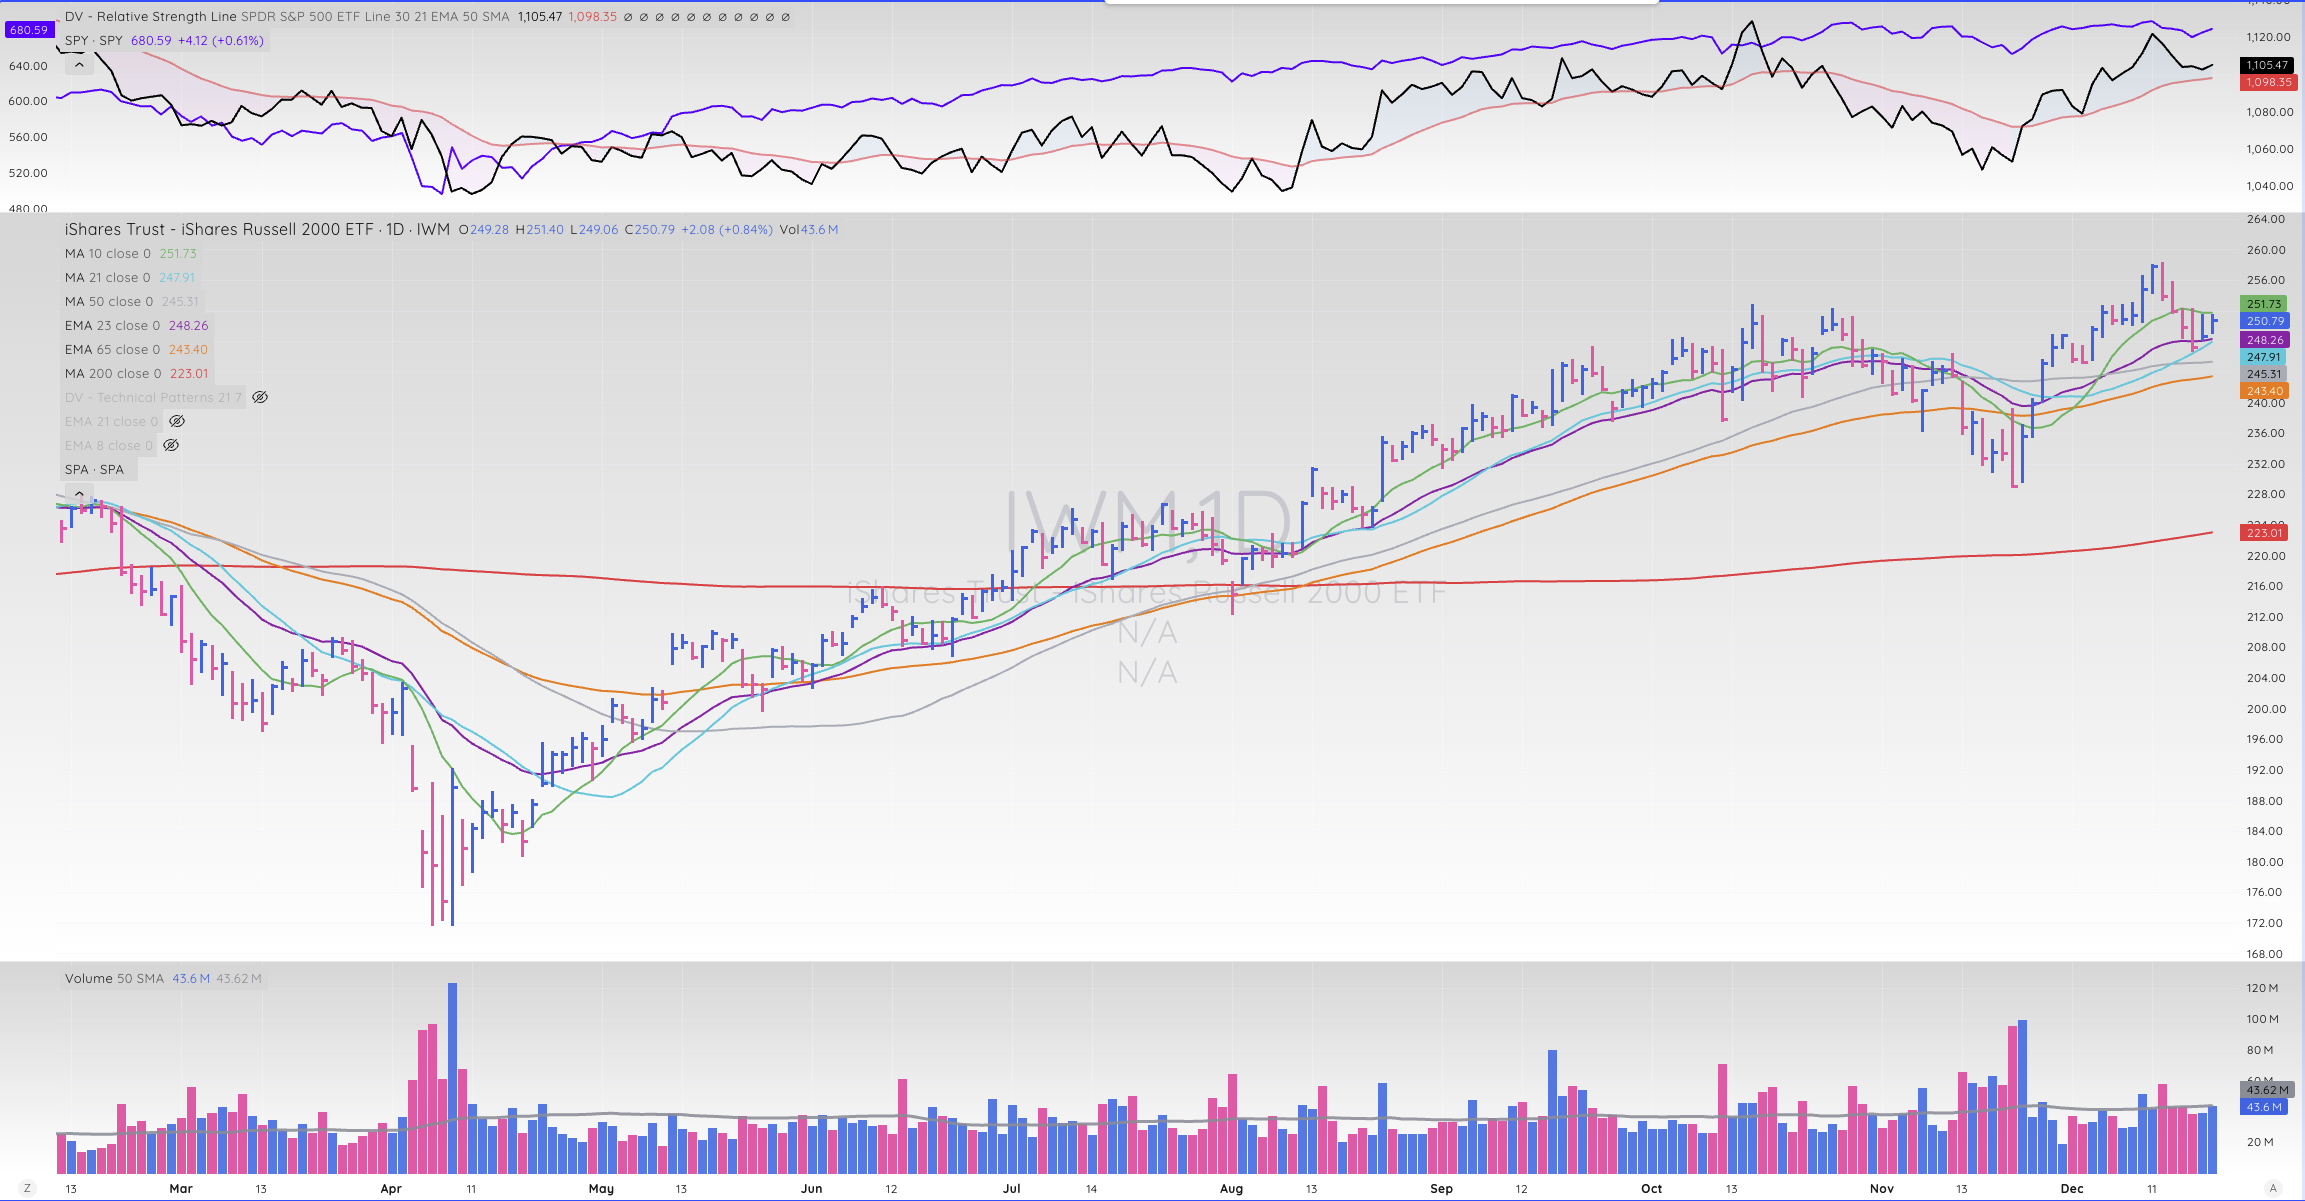The width and height of the screenshot is (2305, 1201).
Task: Click the red 223.01 MA200 price label
Action: click(x=2264, y=533)
